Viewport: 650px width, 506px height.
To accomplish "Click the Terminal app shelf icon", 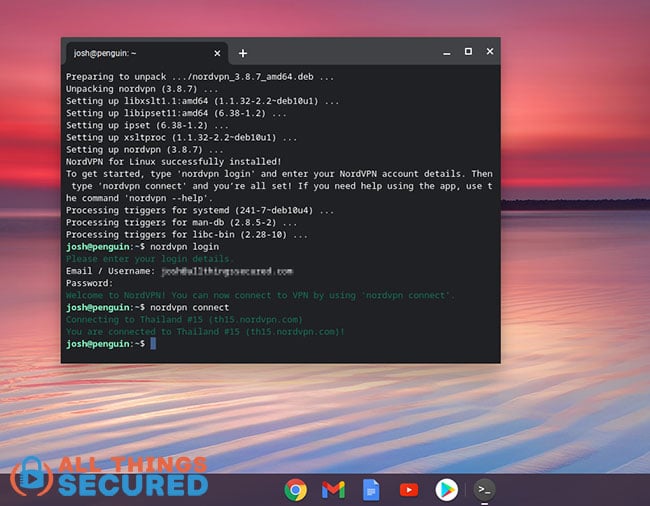I will click(x=484, y=490).
